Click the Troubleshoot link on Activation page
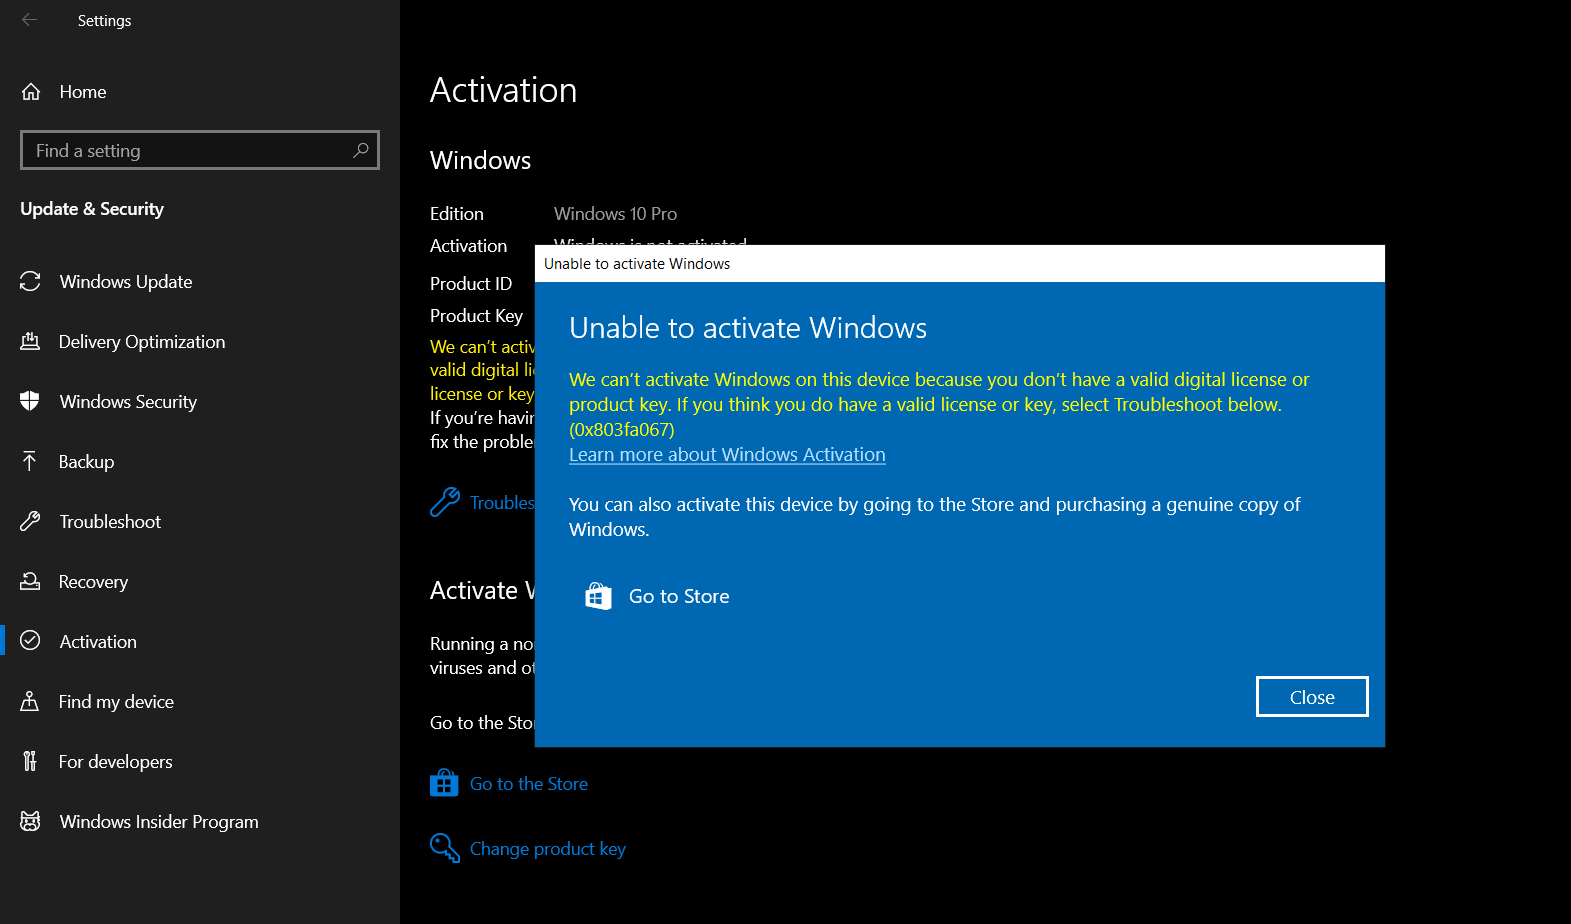 pyautogui.click(x=502, y=503)
